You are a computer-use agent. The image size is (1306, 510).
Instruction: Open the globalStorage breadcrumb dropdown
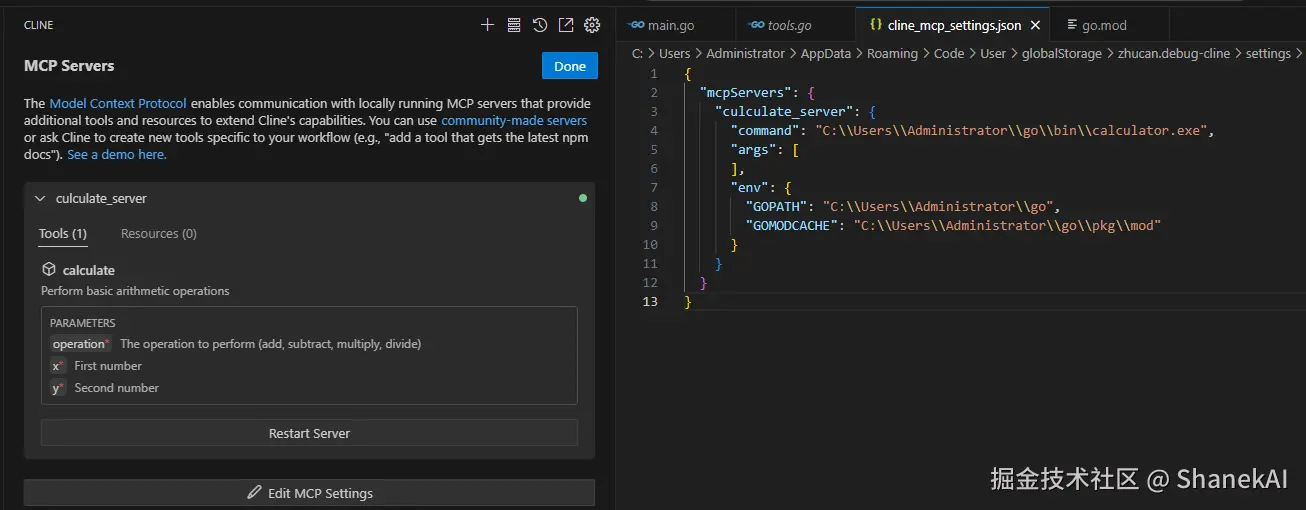(x=1061, y=54)
